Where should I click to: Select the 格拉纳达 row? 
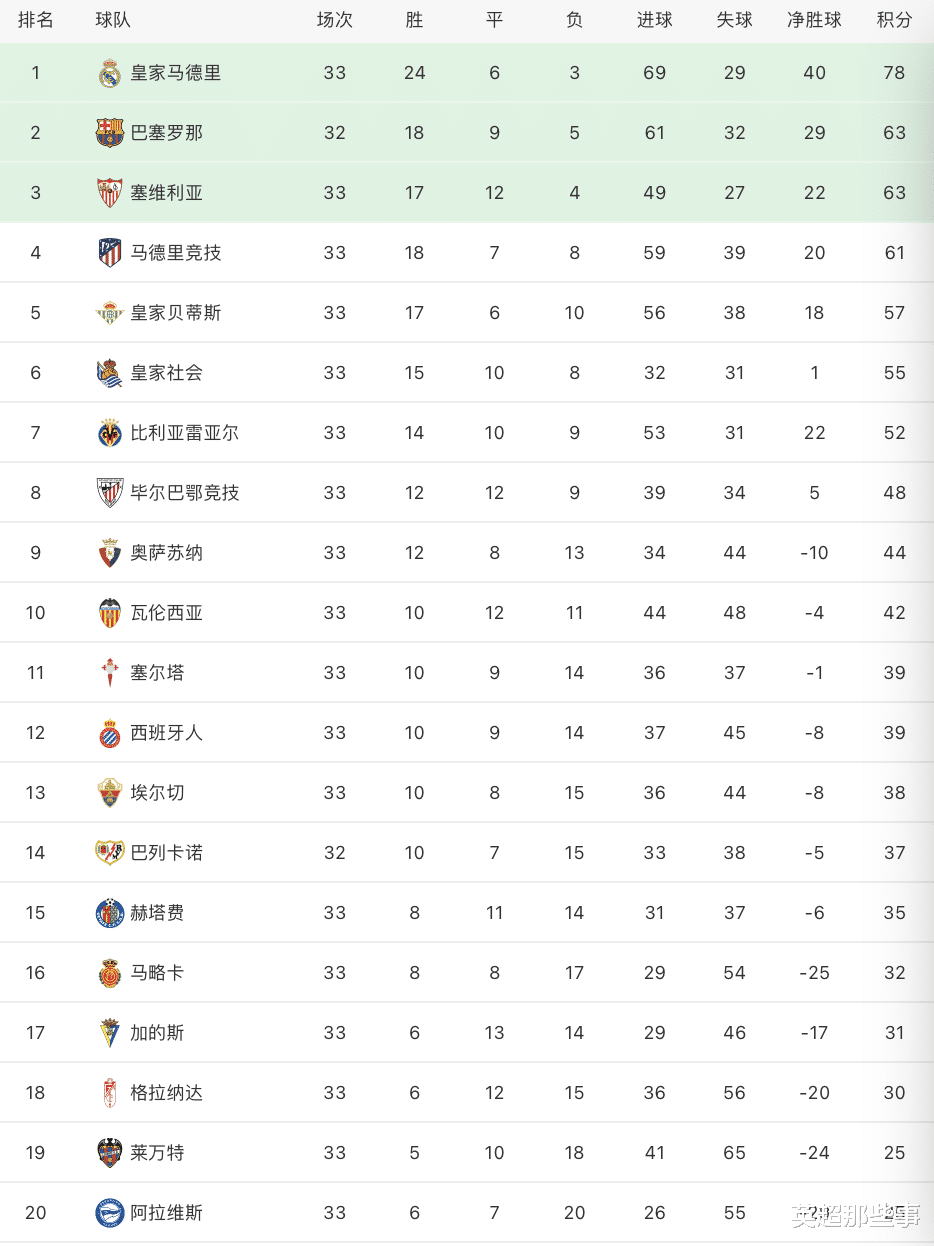tap(467, 1093)
